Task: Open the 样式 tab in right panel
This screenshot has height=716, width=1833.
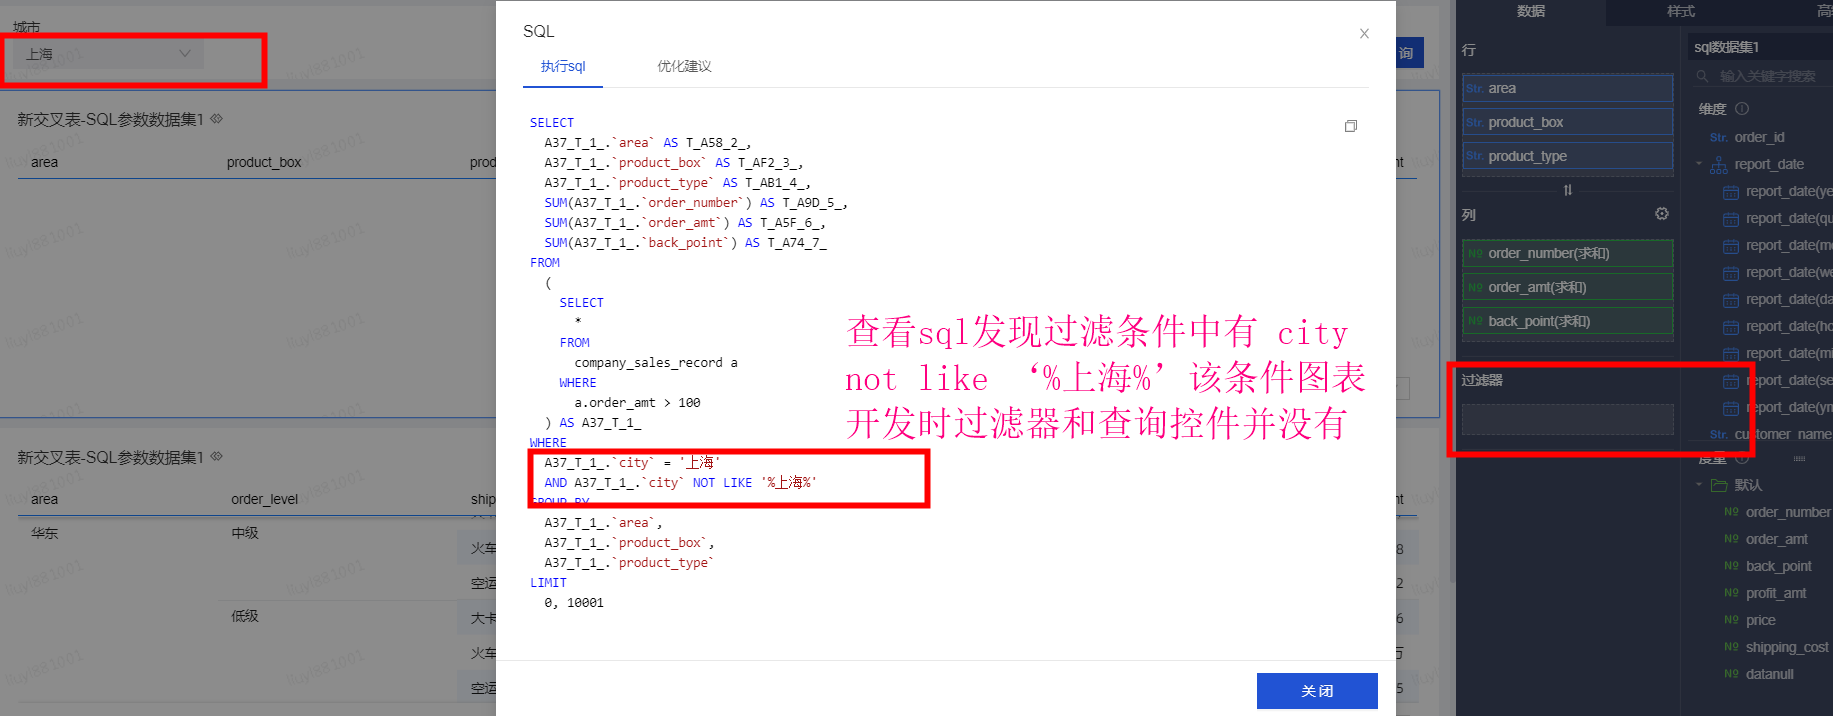Action: [1680, 11]
